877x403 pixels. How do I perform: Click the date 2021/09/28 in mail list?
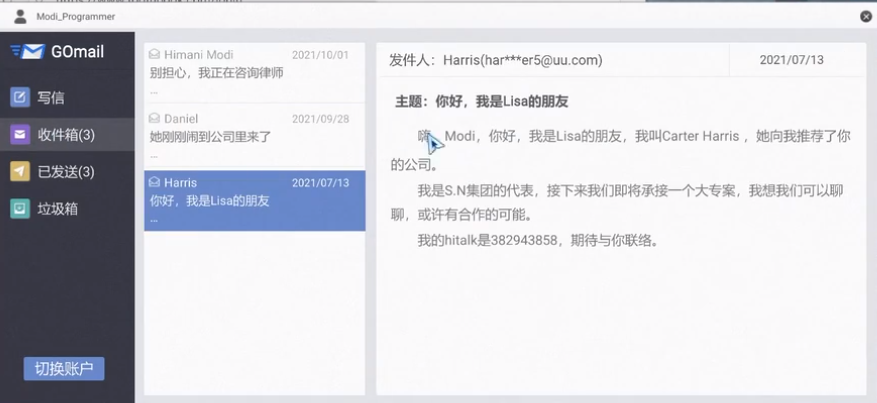point(320,118)
